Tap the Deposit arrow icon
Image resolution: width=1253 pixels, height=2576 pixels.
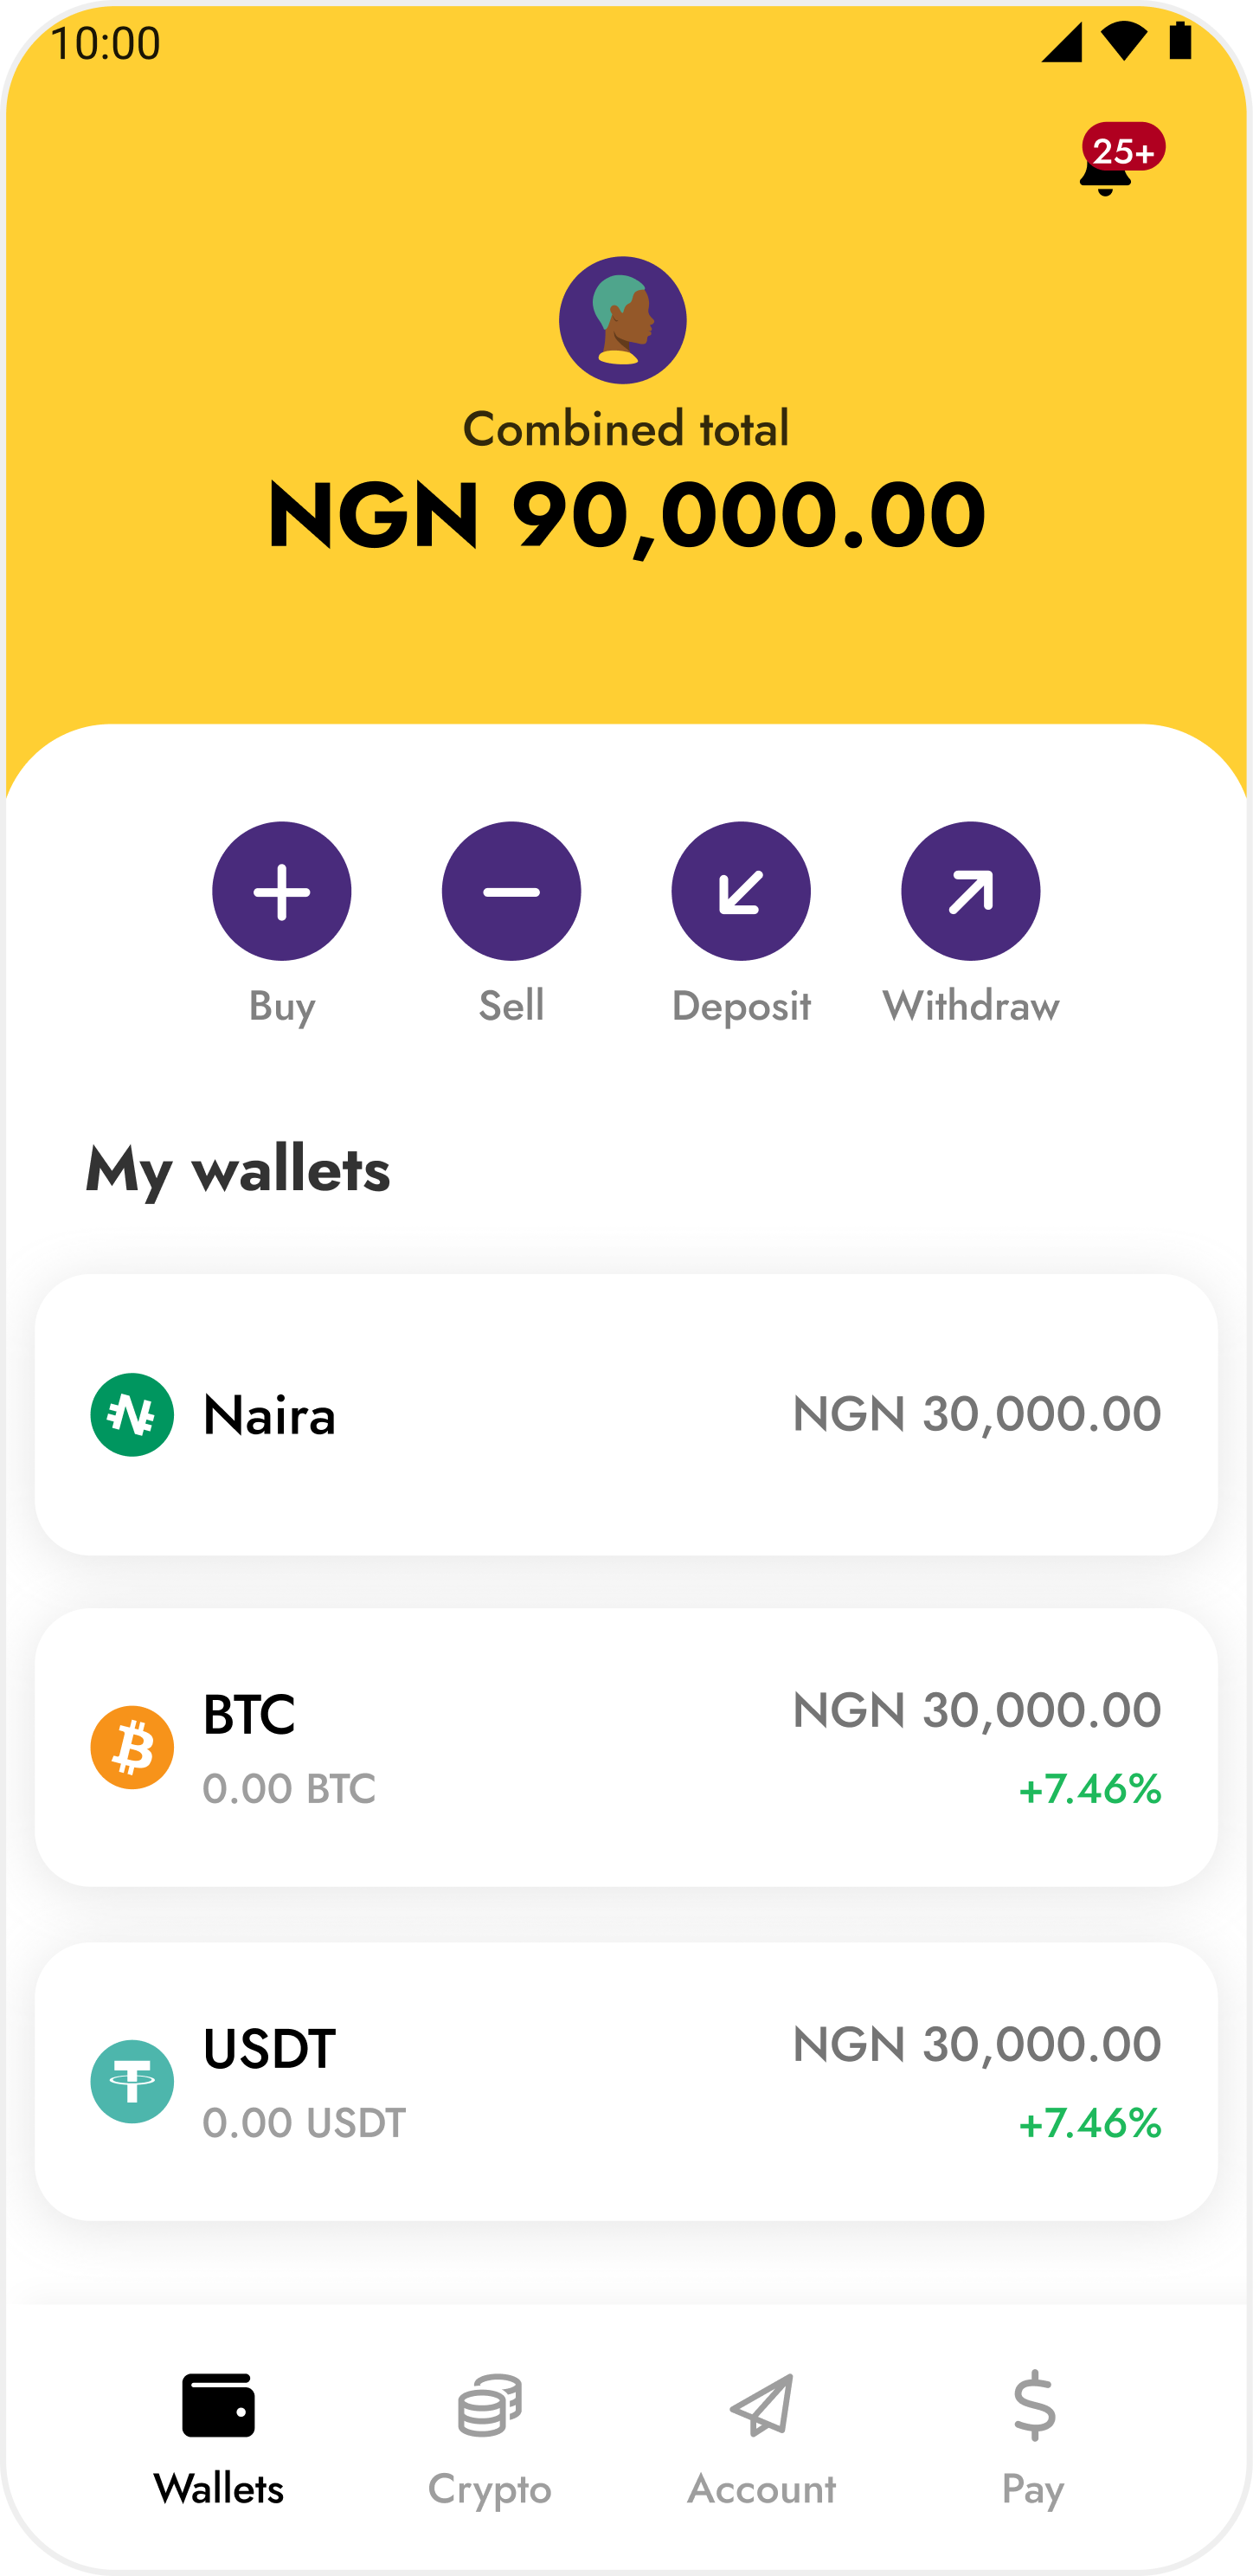[740, 891]
